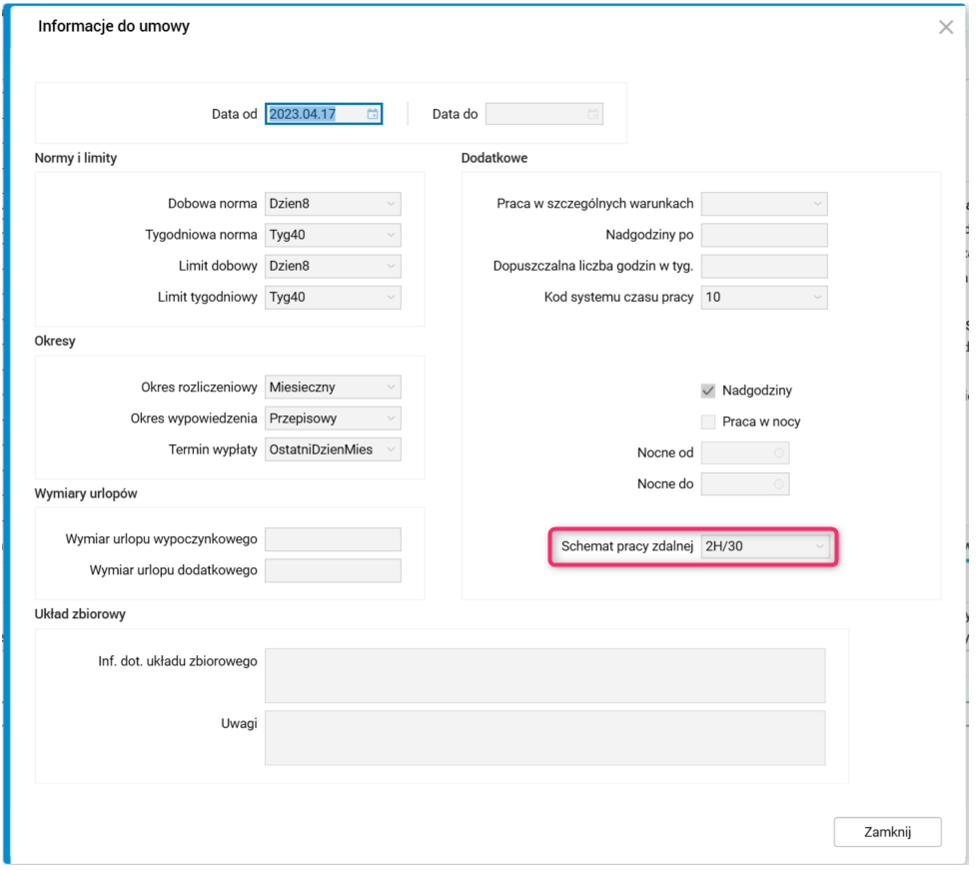Click the Nocne od clock icon
Image resolution: width=976 pixels, height=870 pixels.
click(779, 453)
